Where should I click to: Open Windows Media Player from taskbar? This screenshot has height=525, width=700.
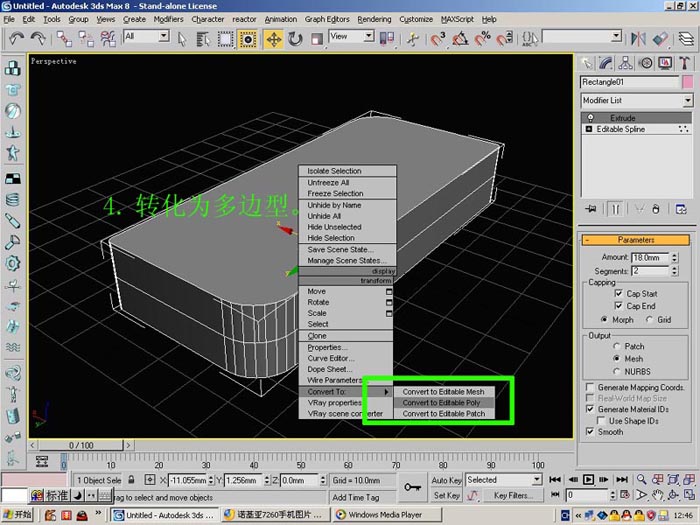(385, 515)
